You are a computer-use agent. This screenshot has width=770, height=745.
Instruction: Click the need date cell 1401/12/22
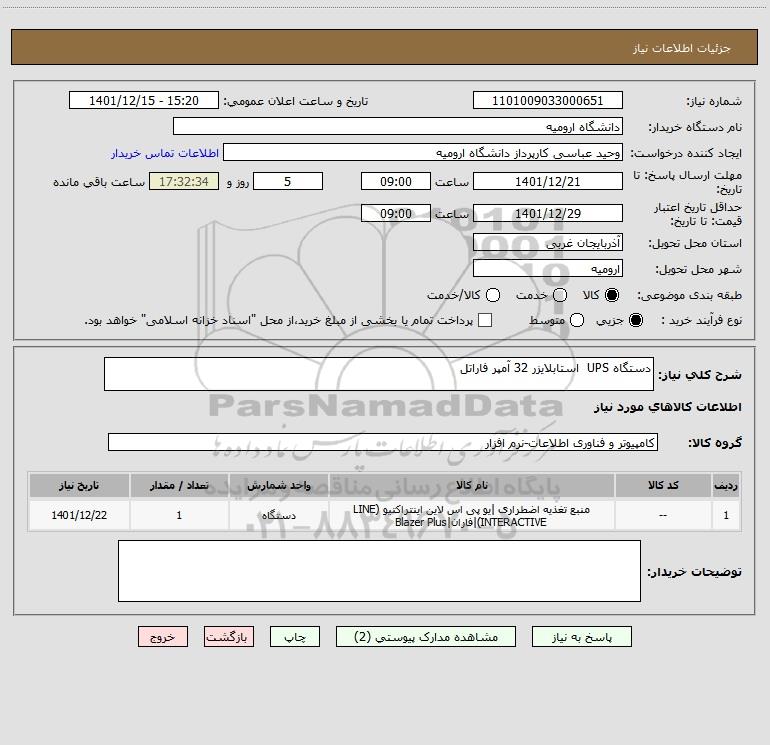click(x=79, y=515)
